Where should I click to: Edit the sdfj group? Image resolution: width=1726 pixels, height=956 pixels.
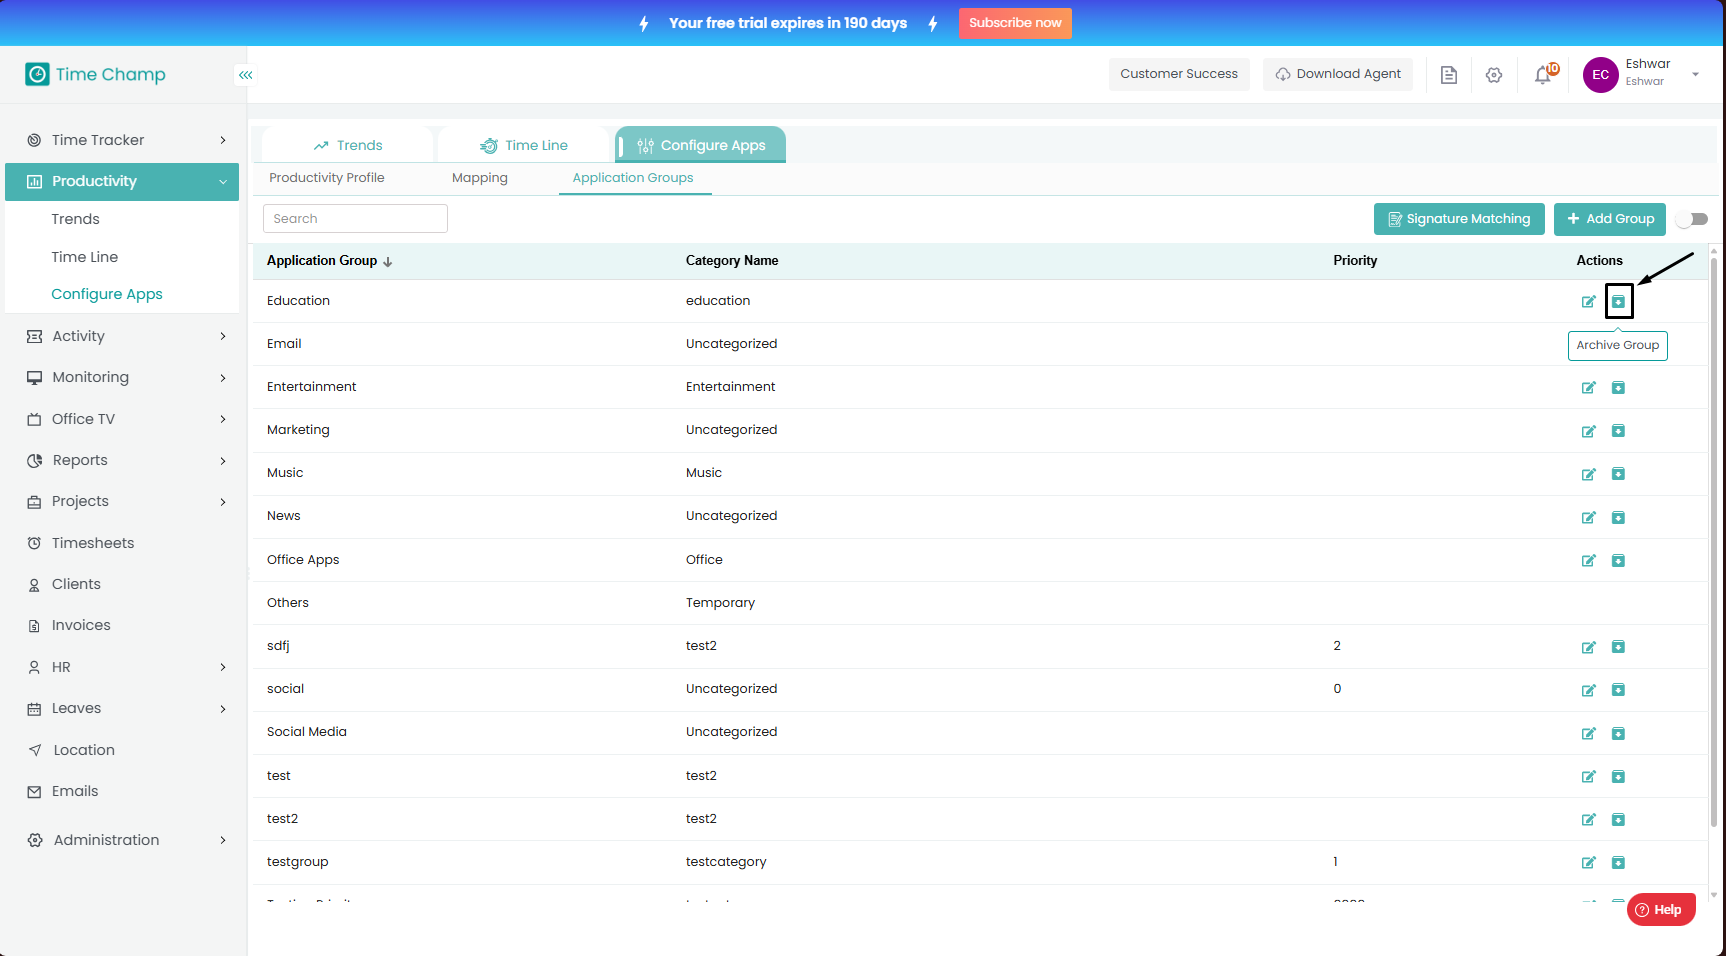[x=1588, y=647]
